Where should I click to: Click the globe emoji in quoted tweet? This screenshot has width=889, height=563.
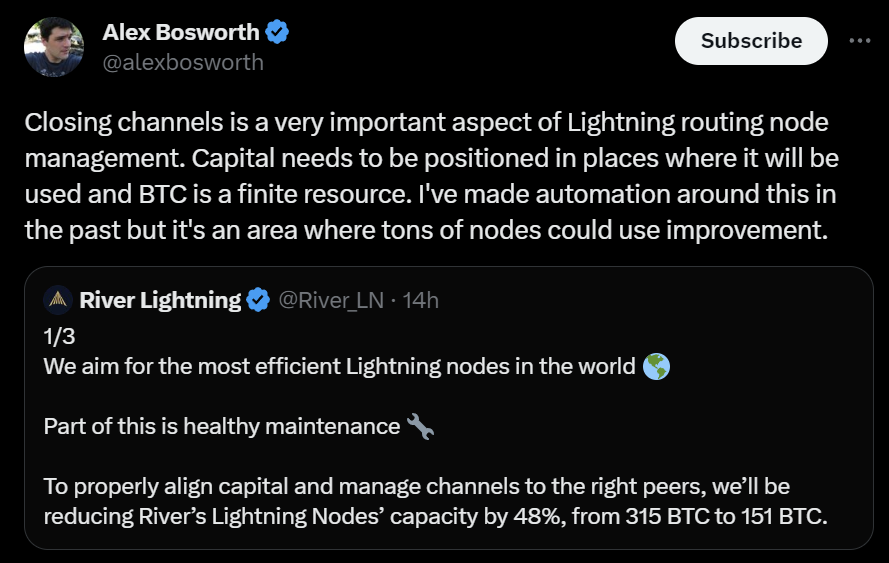tap(657, 366)
